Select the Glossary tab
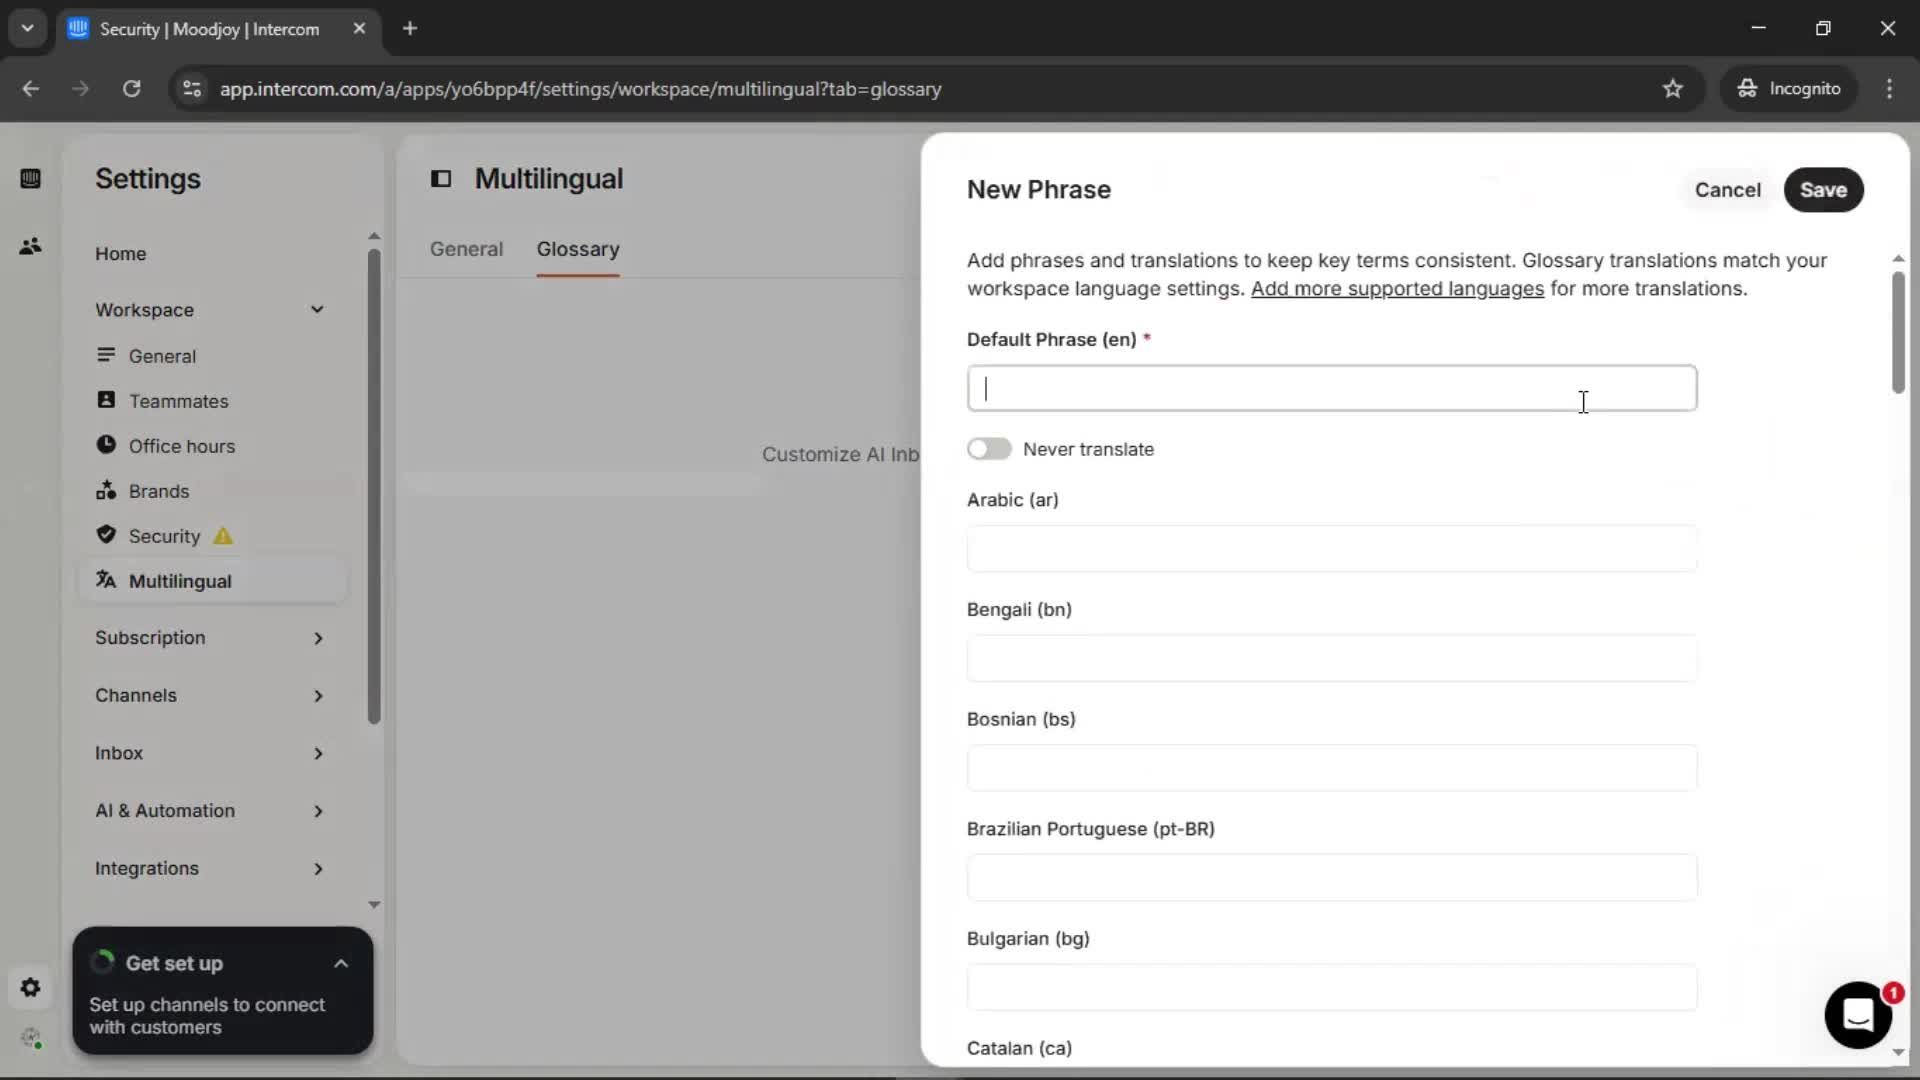Viewport: 1920px width, 1080px height. click(578, 249)
